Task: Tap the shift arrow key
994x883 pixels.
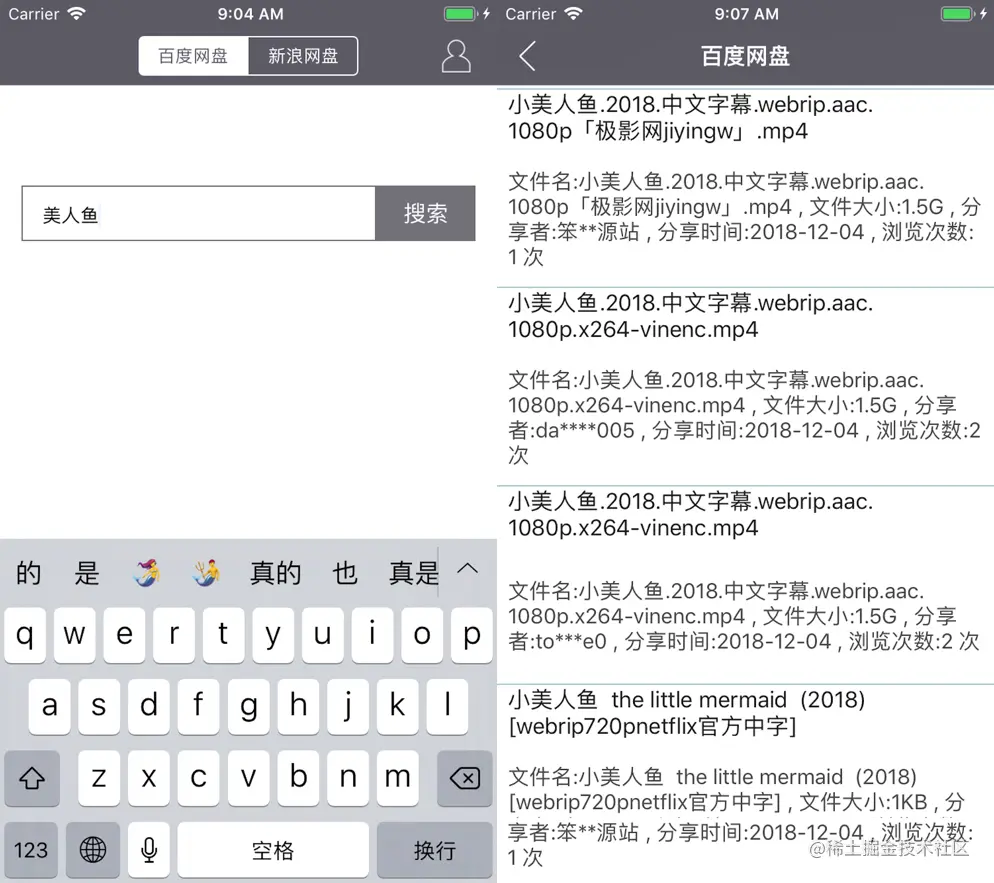Action: [32, 778]
